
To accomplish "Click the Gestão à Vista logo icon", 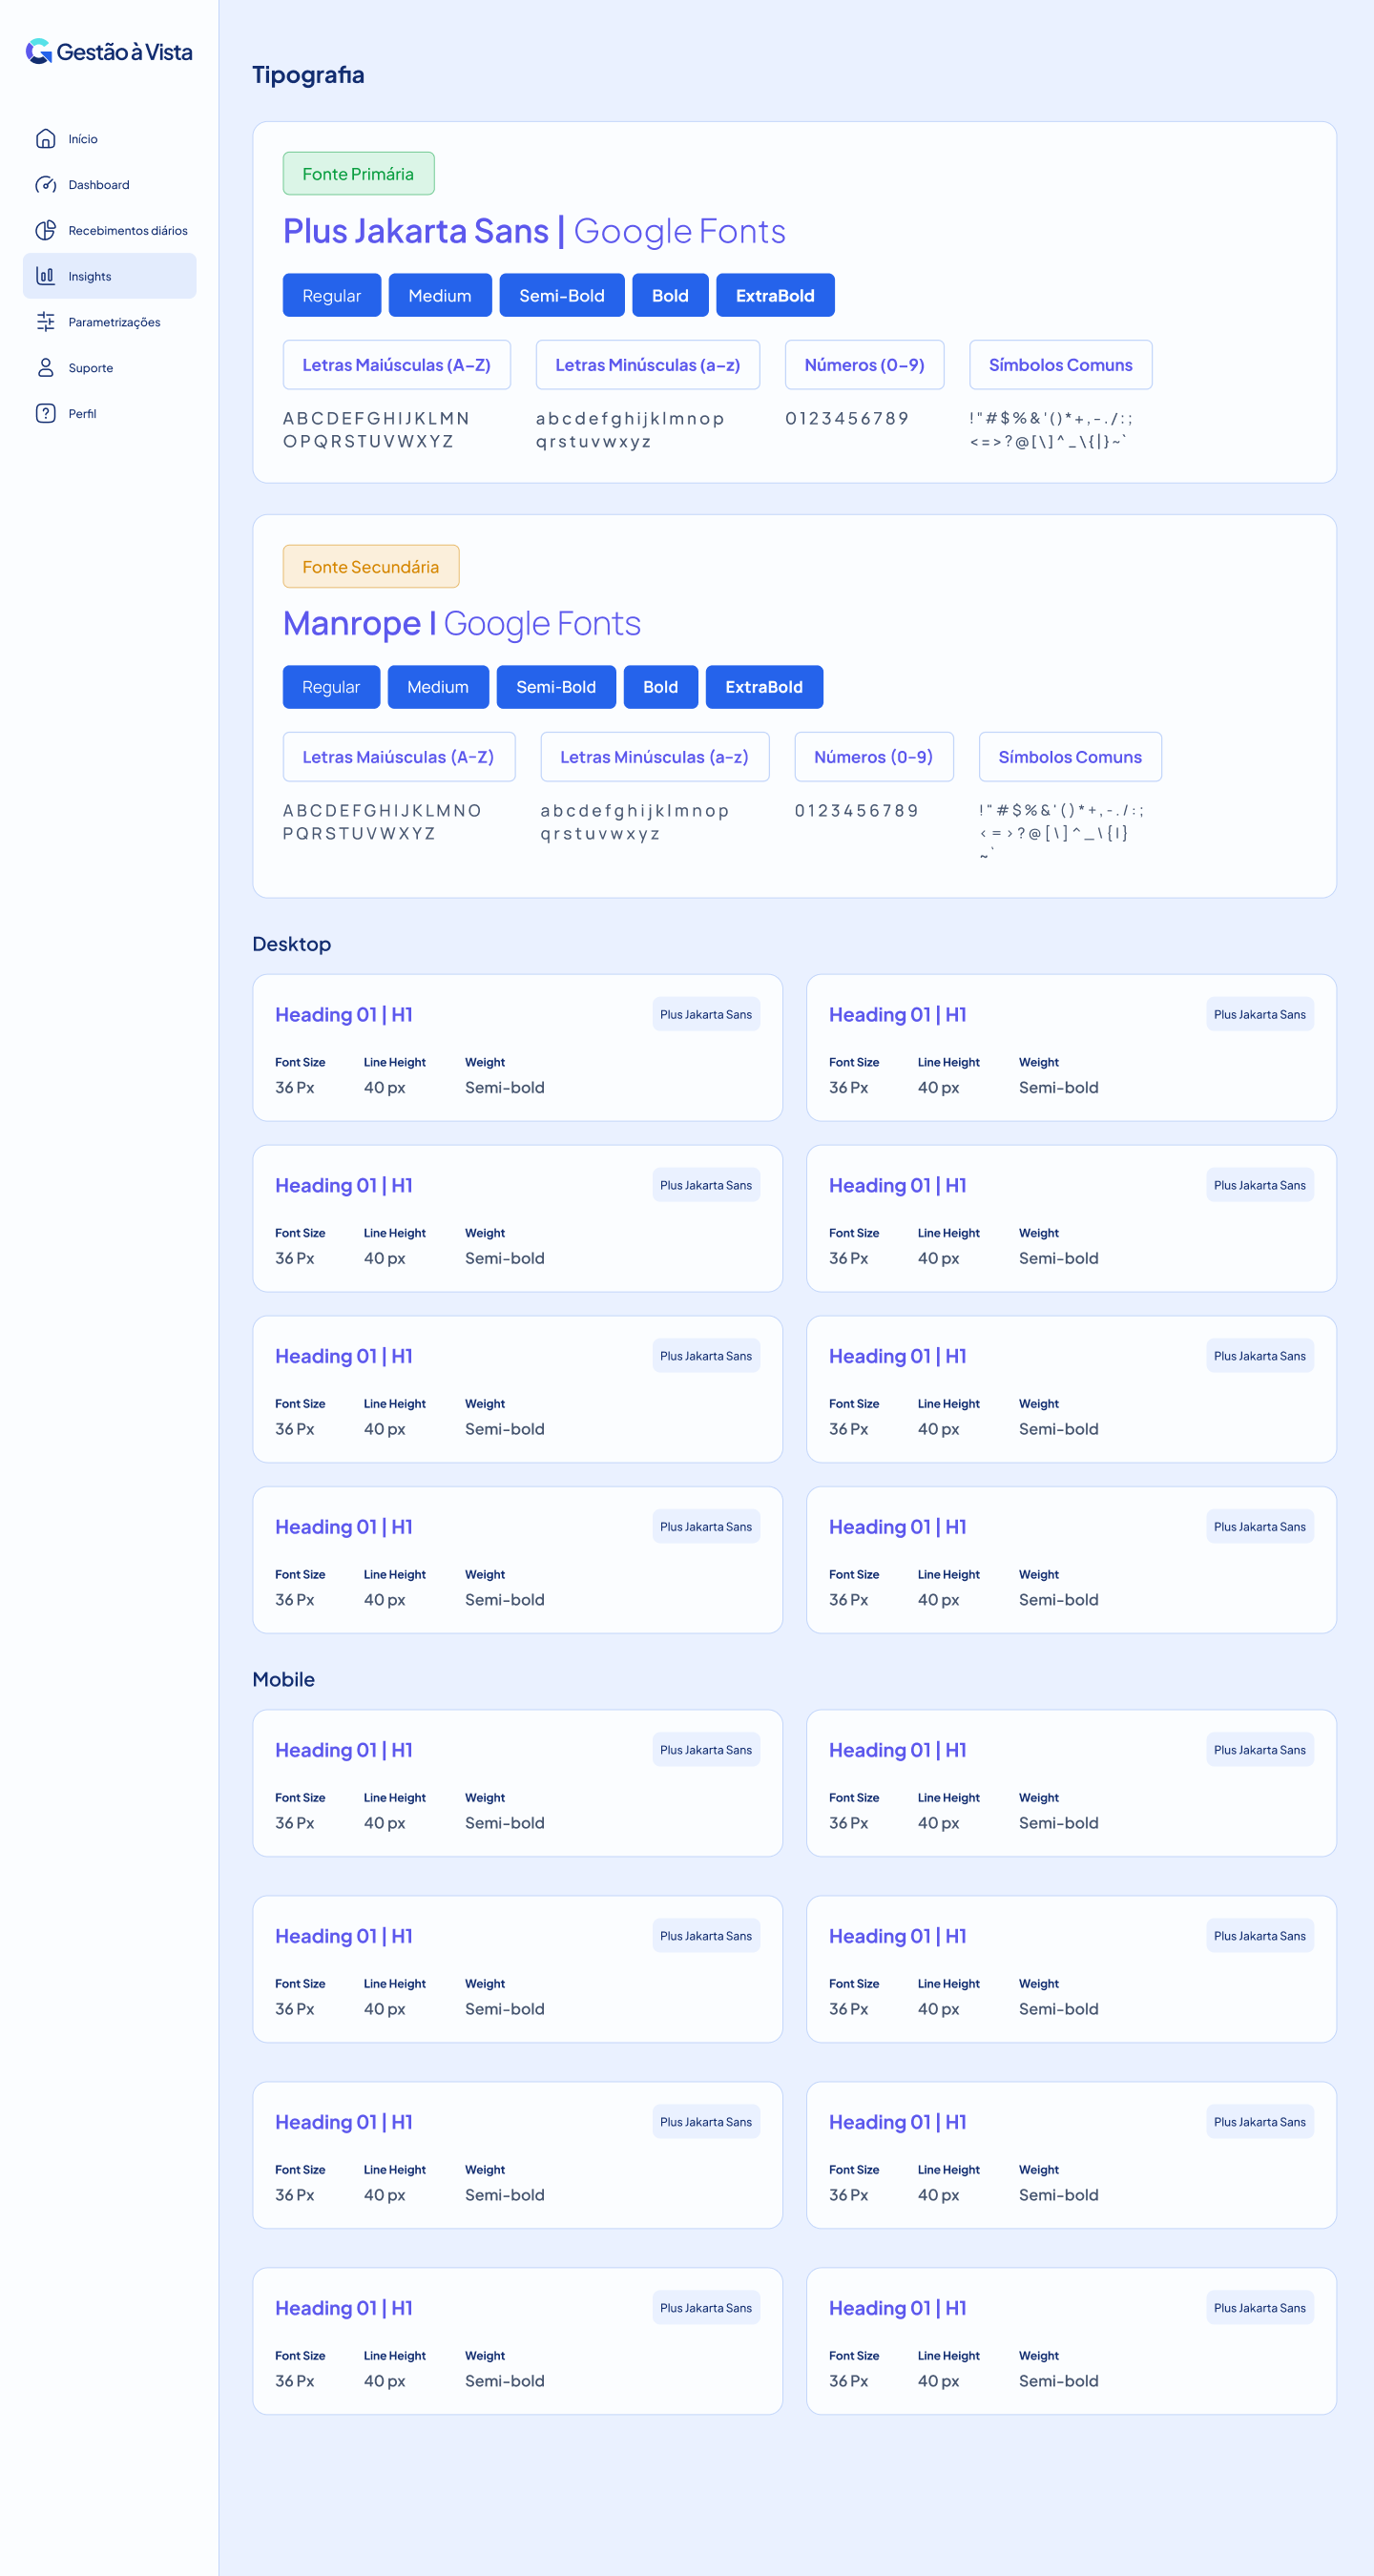I will coord(38,51).
